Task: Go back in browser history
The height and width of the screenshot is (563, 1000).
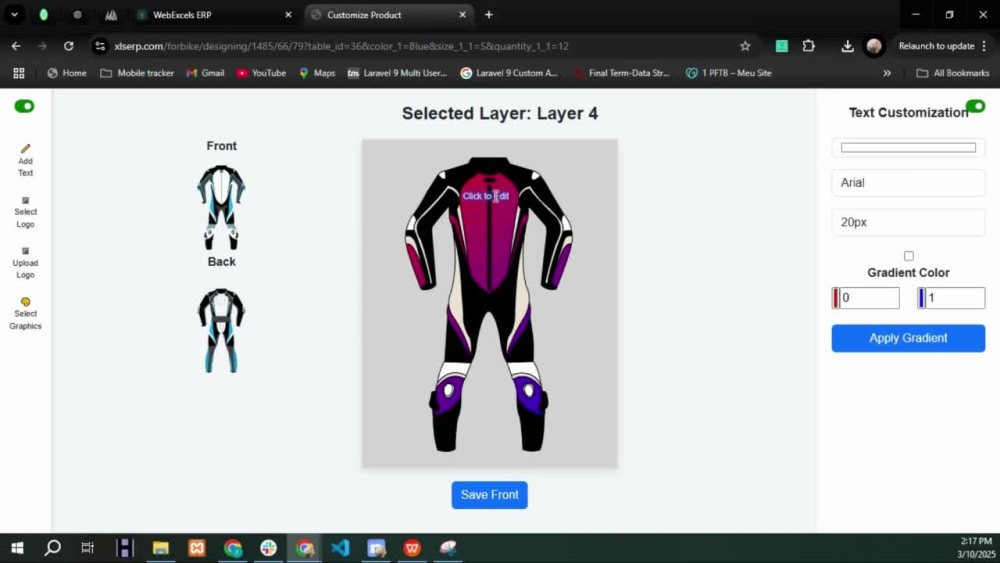Action: tap(16, 46)
